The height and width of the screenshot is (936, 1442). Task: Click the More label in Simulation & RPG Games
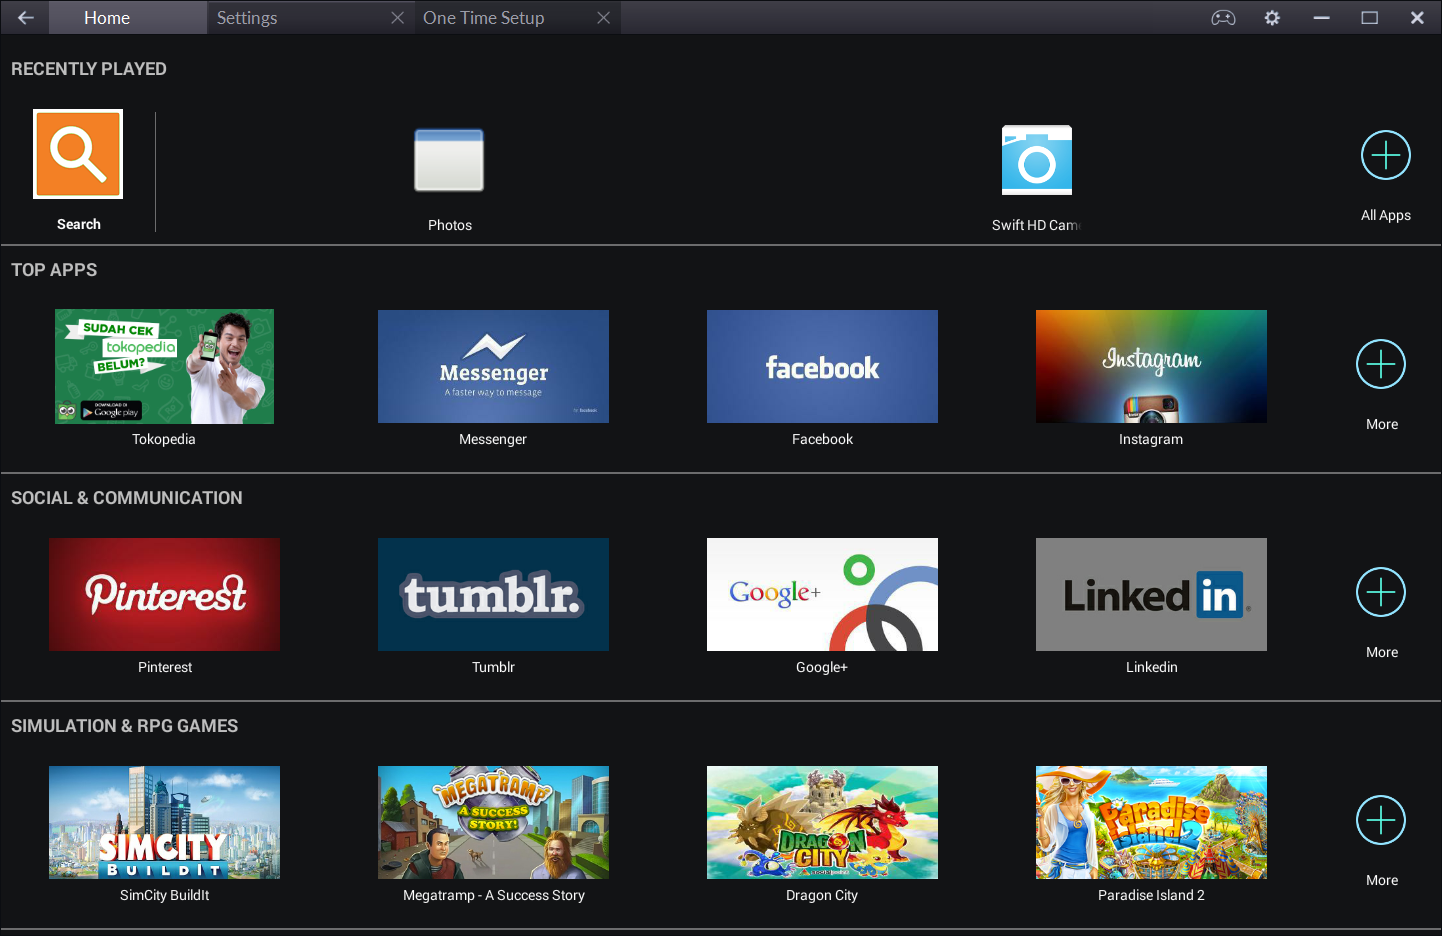tap(1382, 880)
